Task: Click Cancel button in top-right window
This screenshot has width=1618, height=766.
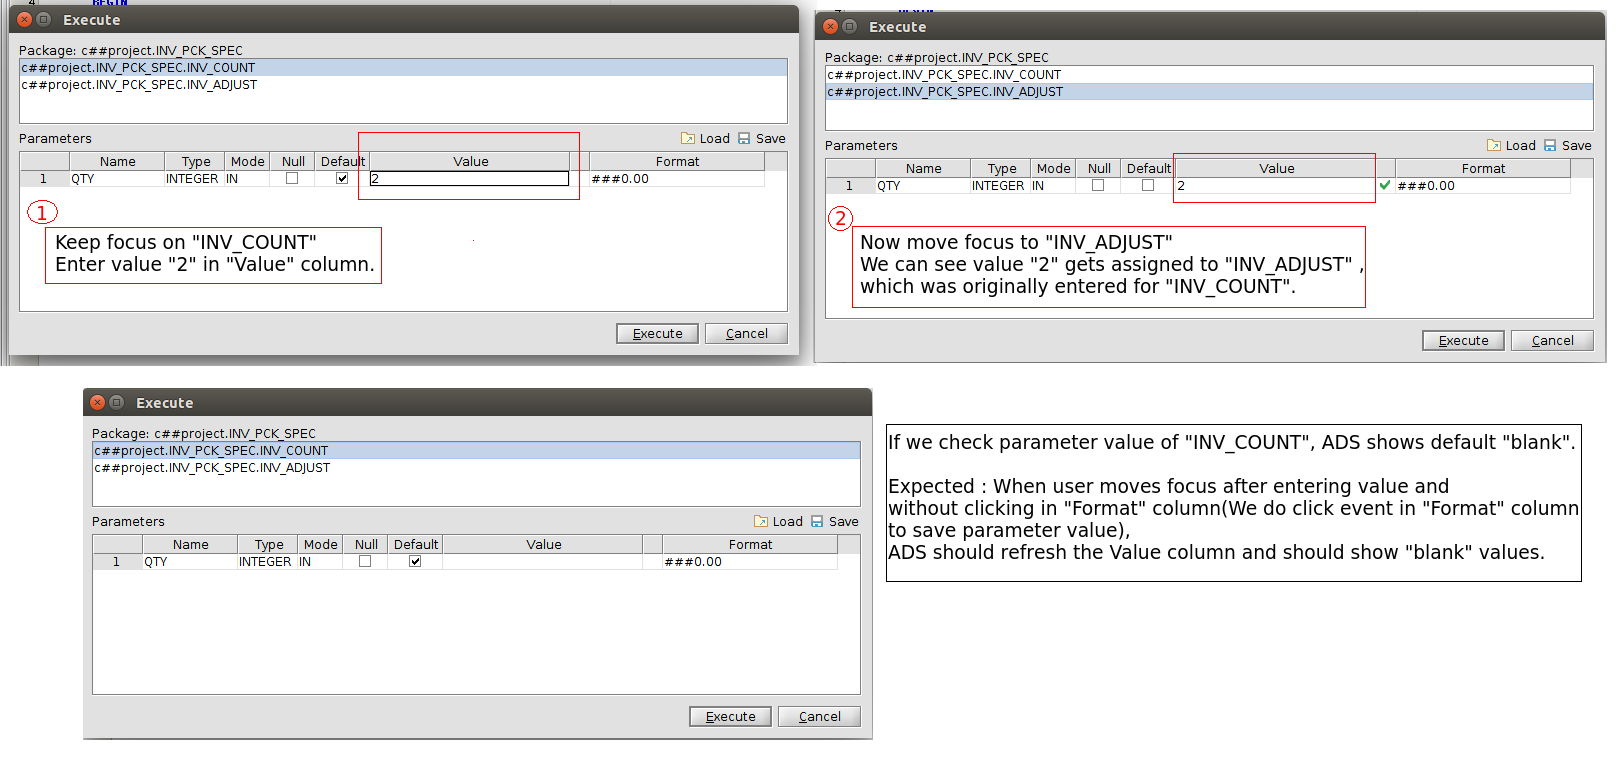Action: pos(1552,340)
